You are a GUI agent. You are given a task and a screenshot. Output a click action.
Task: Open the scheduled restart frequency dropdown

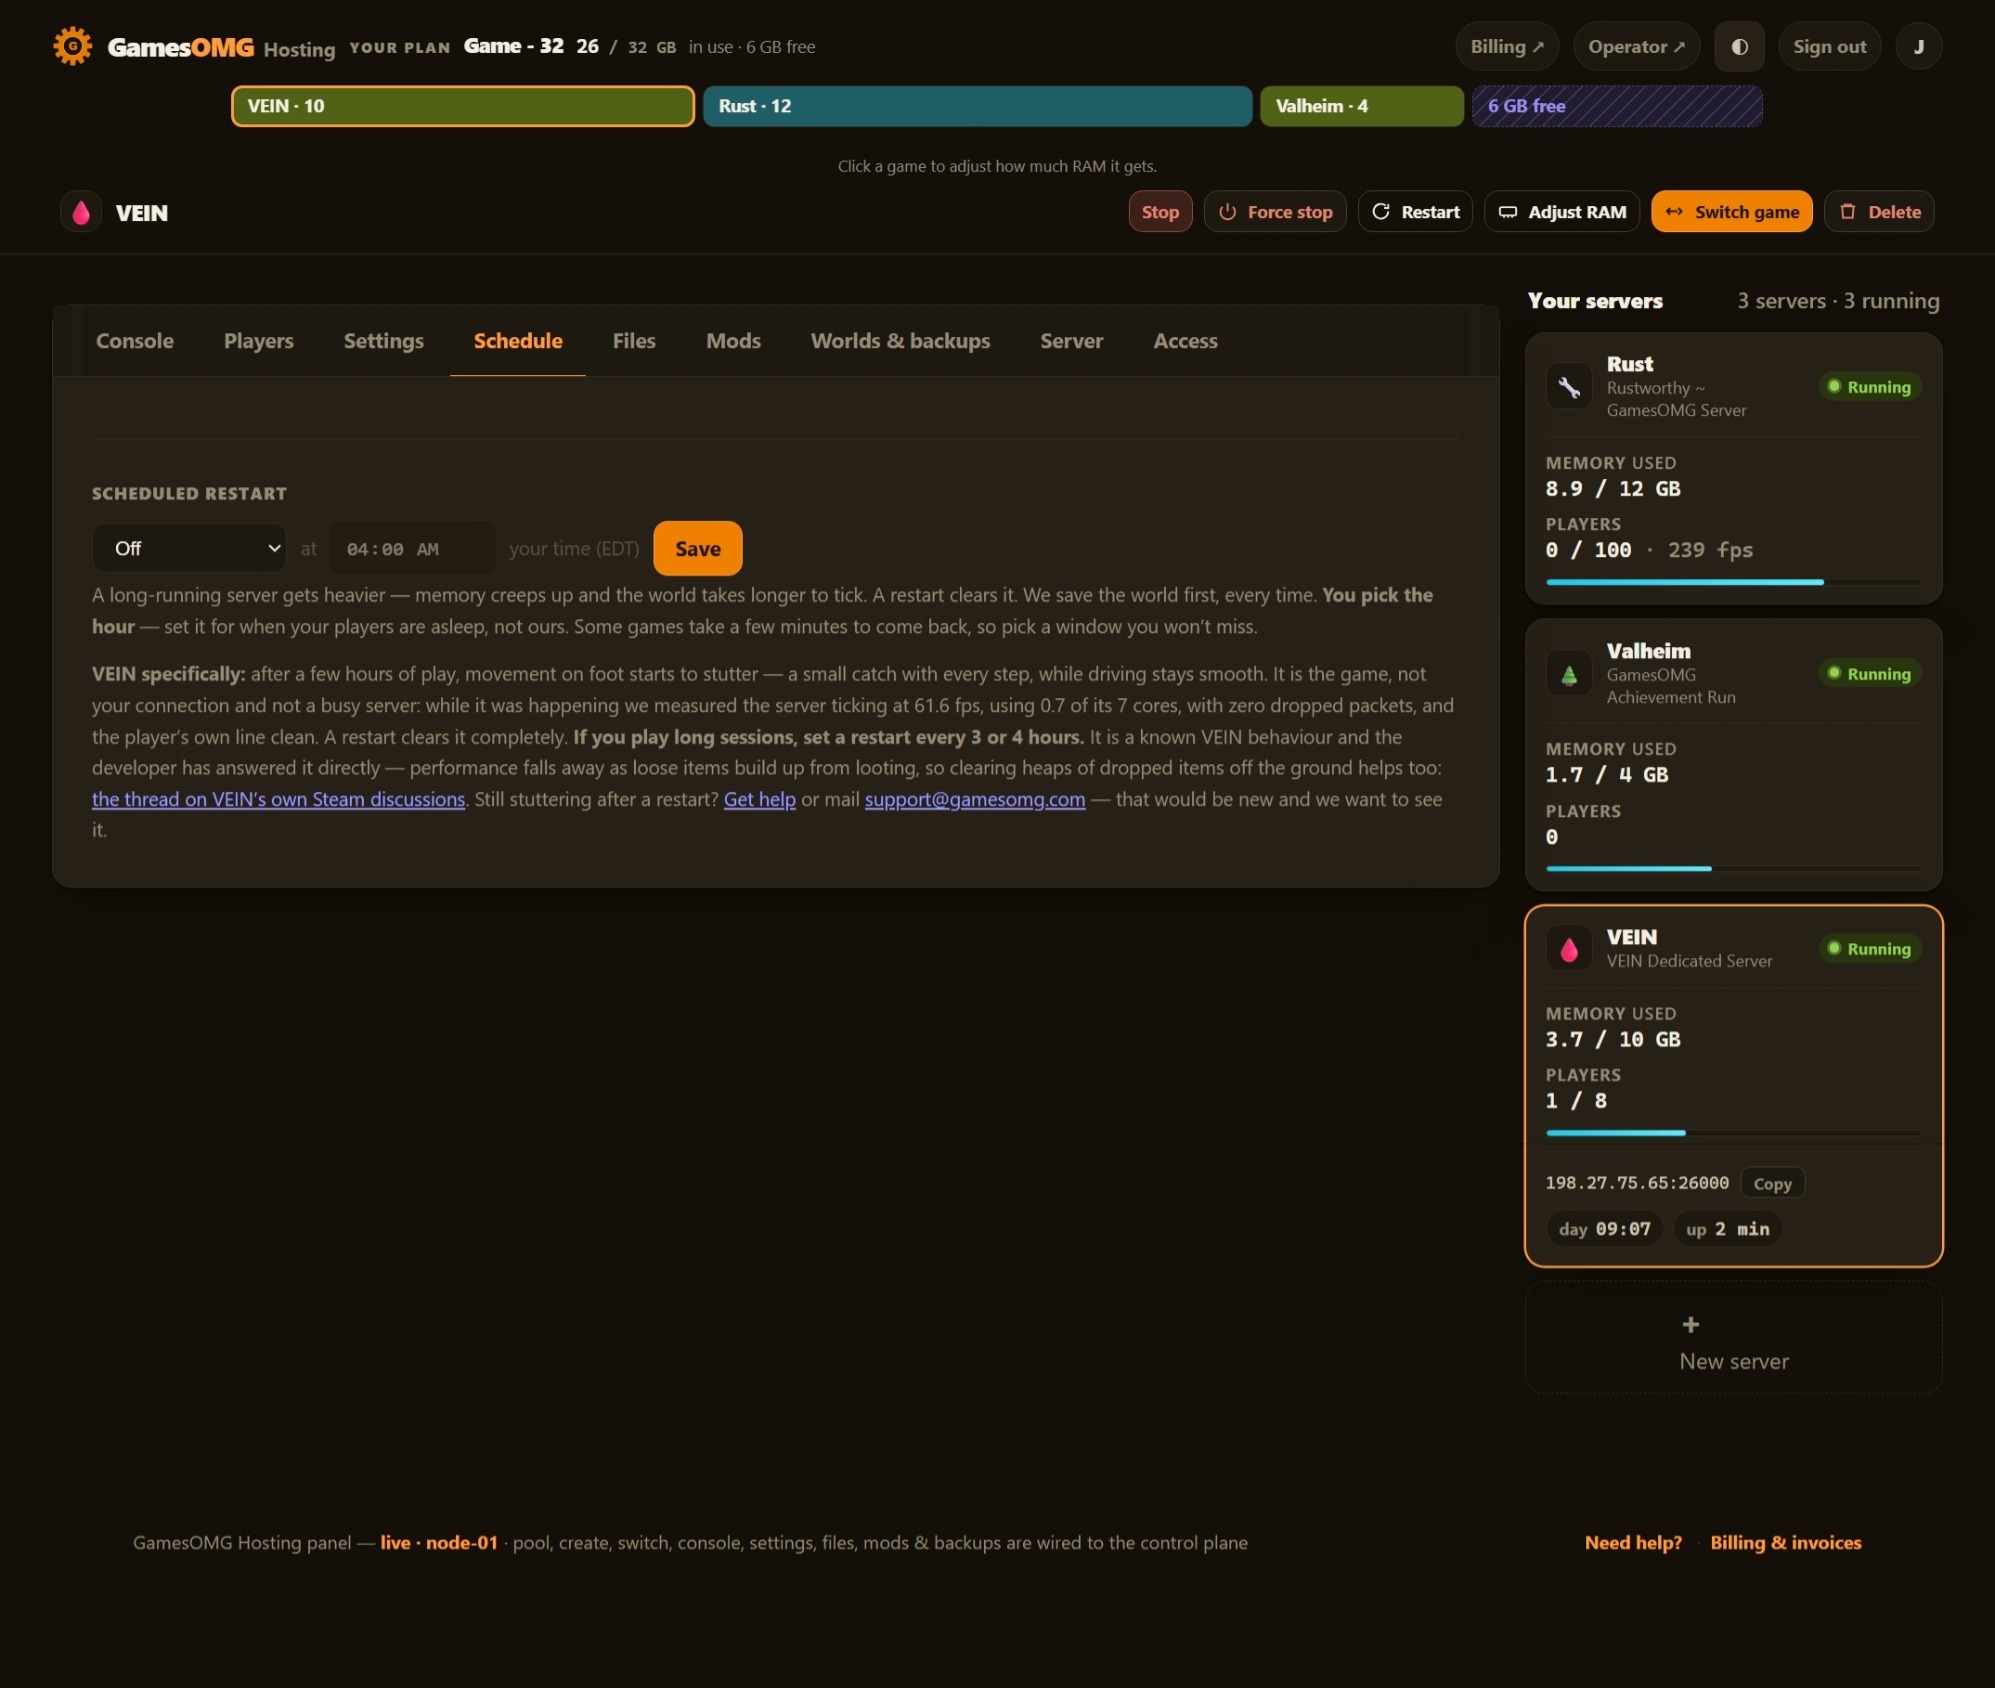(189, 548)
